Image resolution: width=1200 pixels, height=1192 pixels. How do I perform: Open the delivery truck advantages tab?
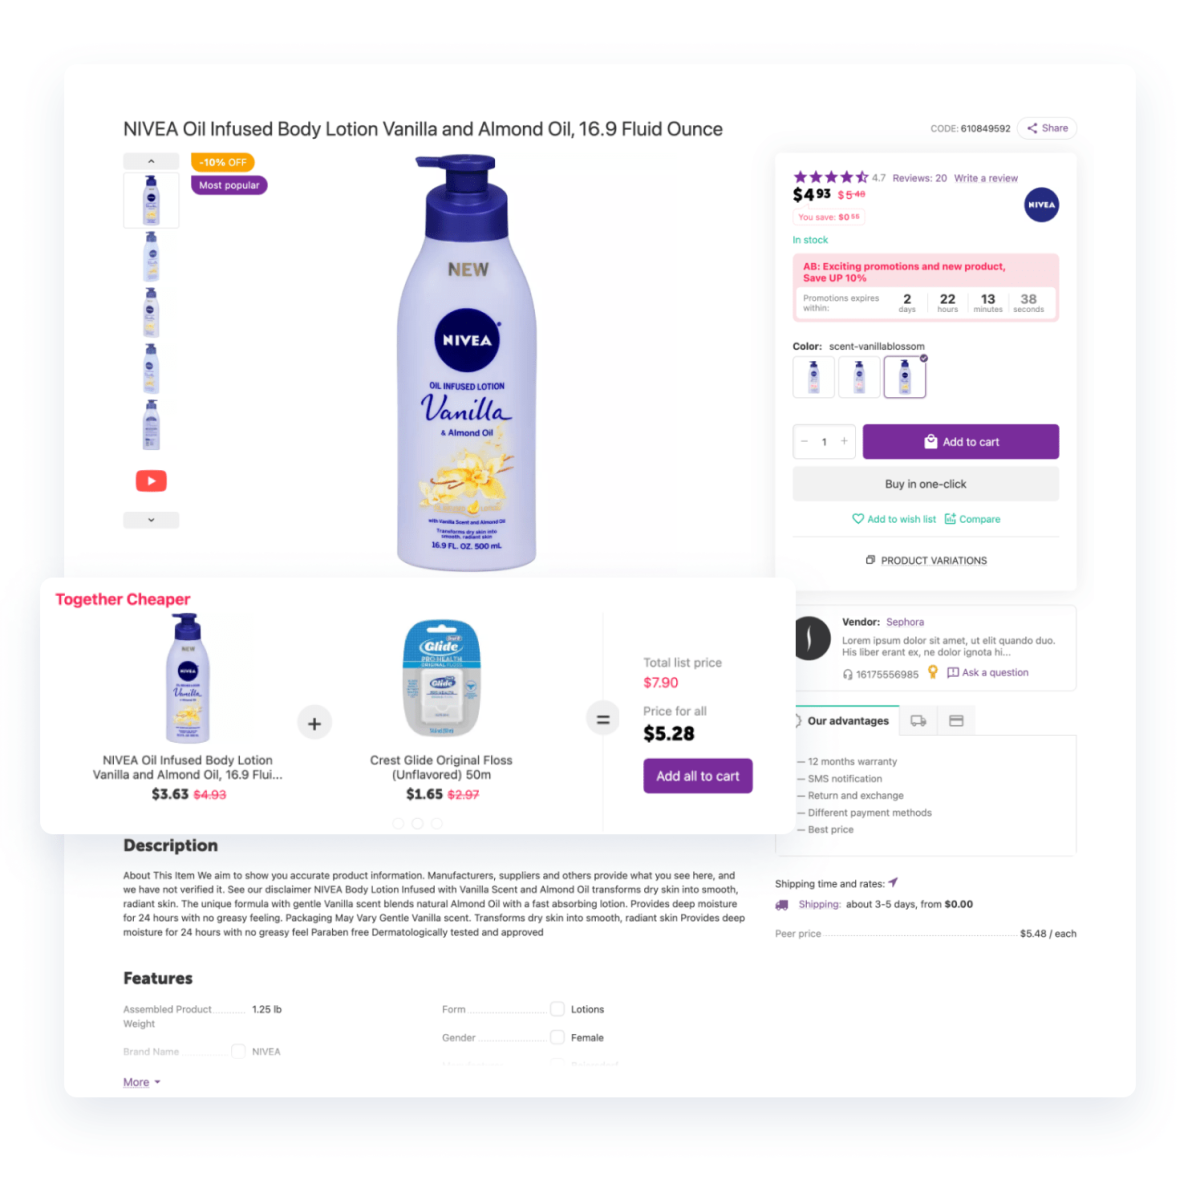918,721
